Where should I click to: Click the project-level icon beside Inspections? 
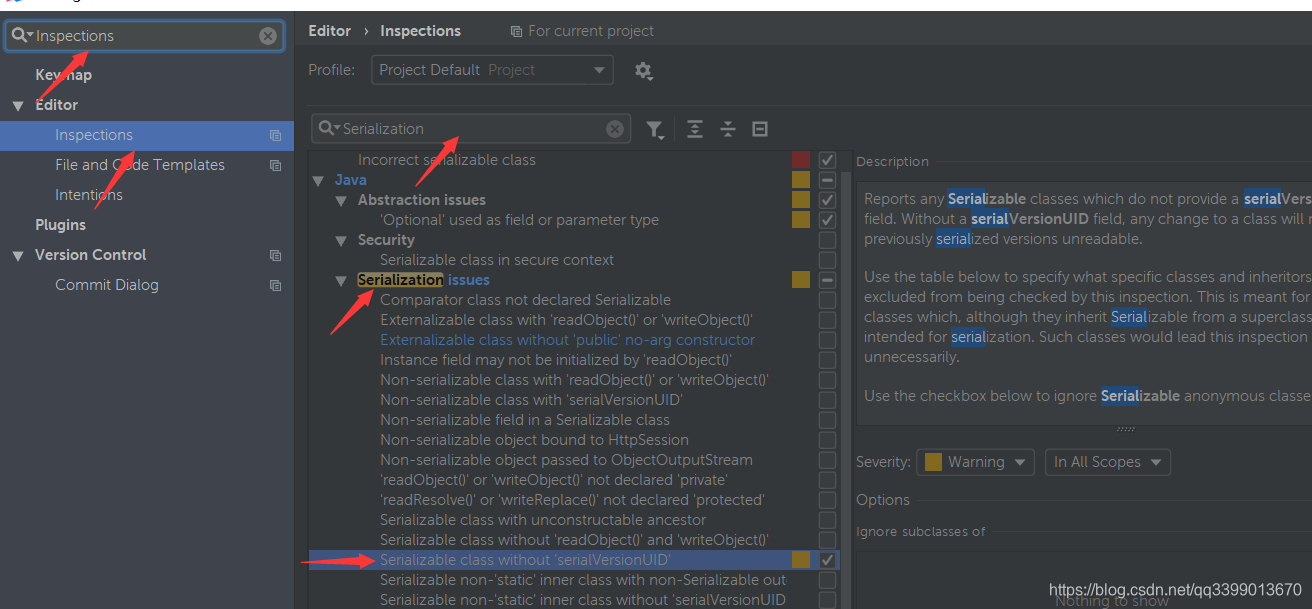(275, 135)
